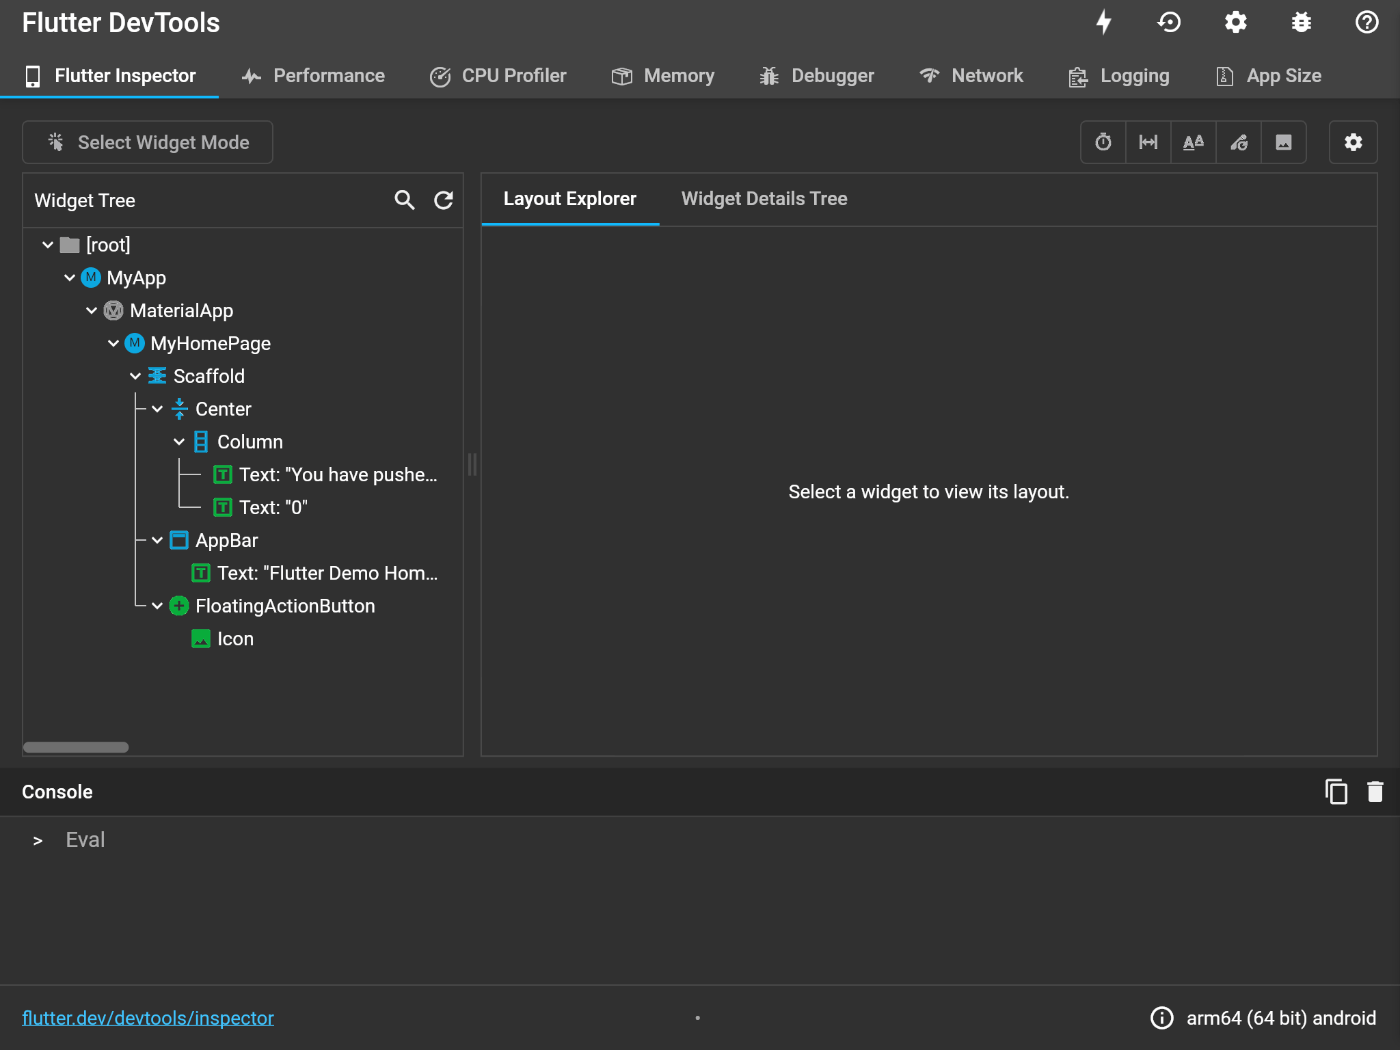Click the Column widget icon
The image size is (1400, 1050).
tap(201, 442)
